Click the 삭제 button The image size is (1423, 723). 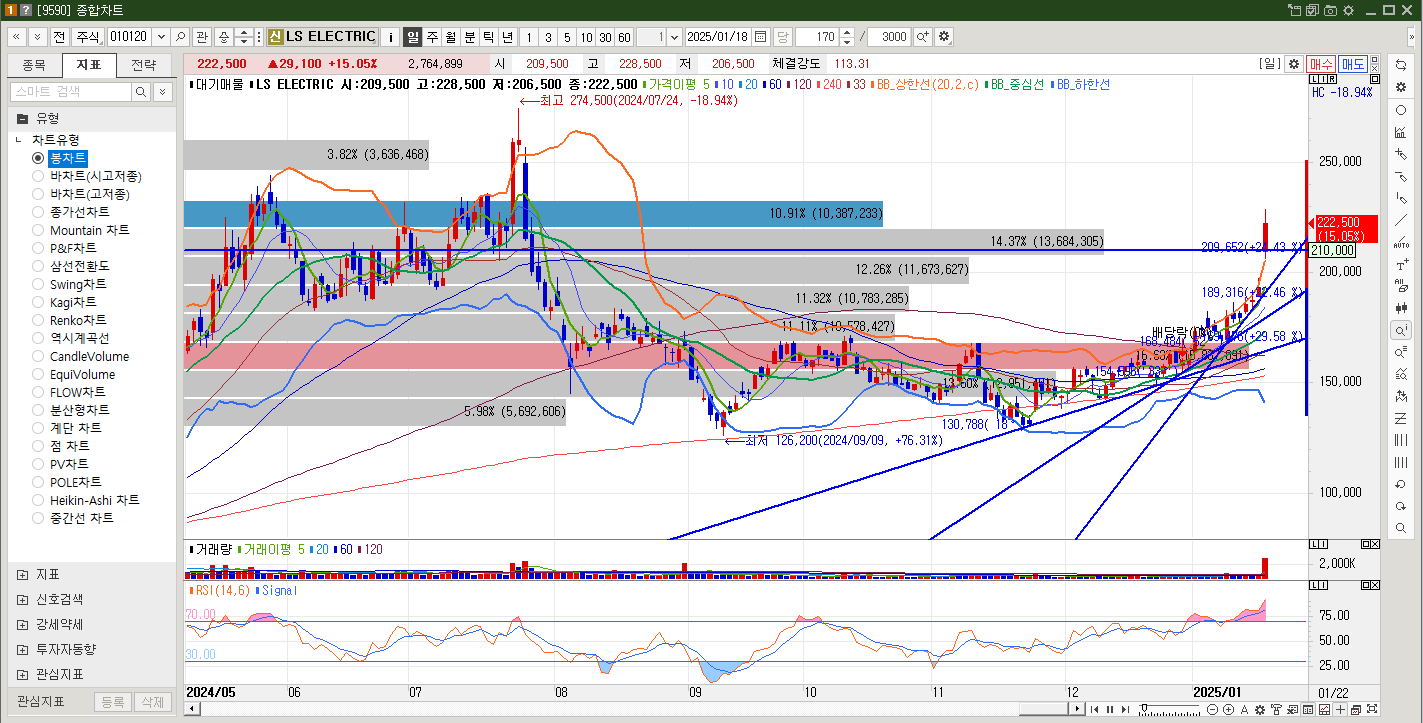[152, 702]
